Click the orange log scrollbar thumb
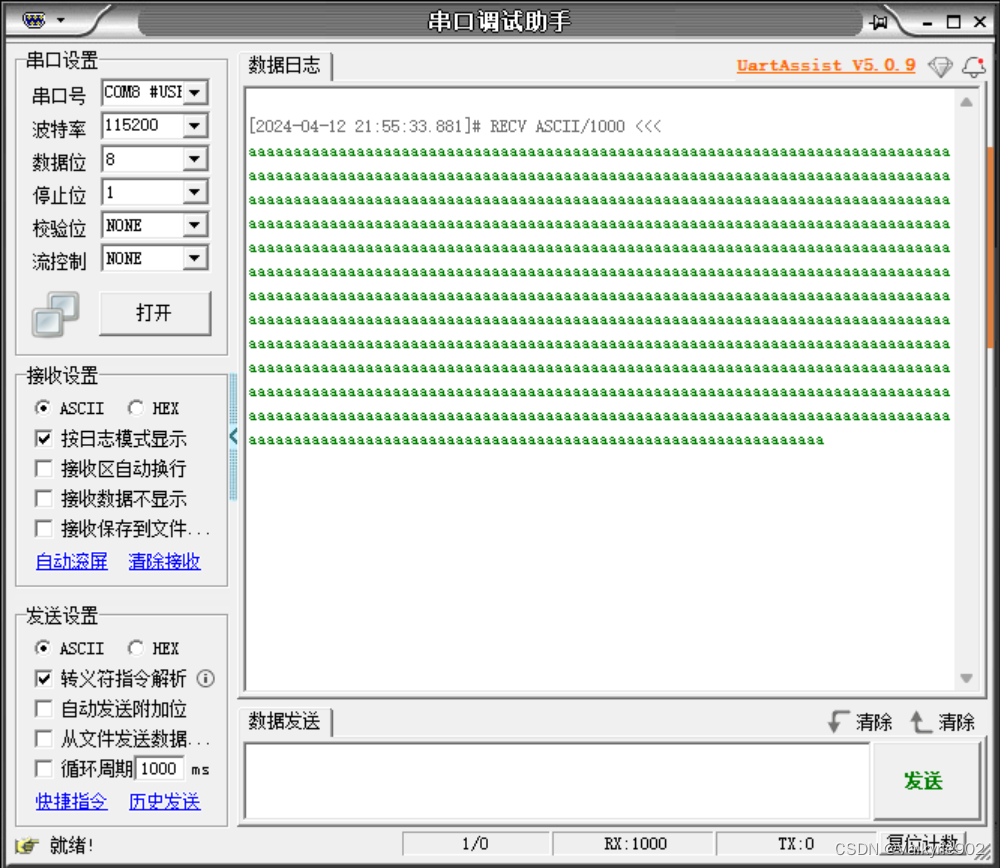The width and height of the screenshot is (1000, 868). point(990,247)
